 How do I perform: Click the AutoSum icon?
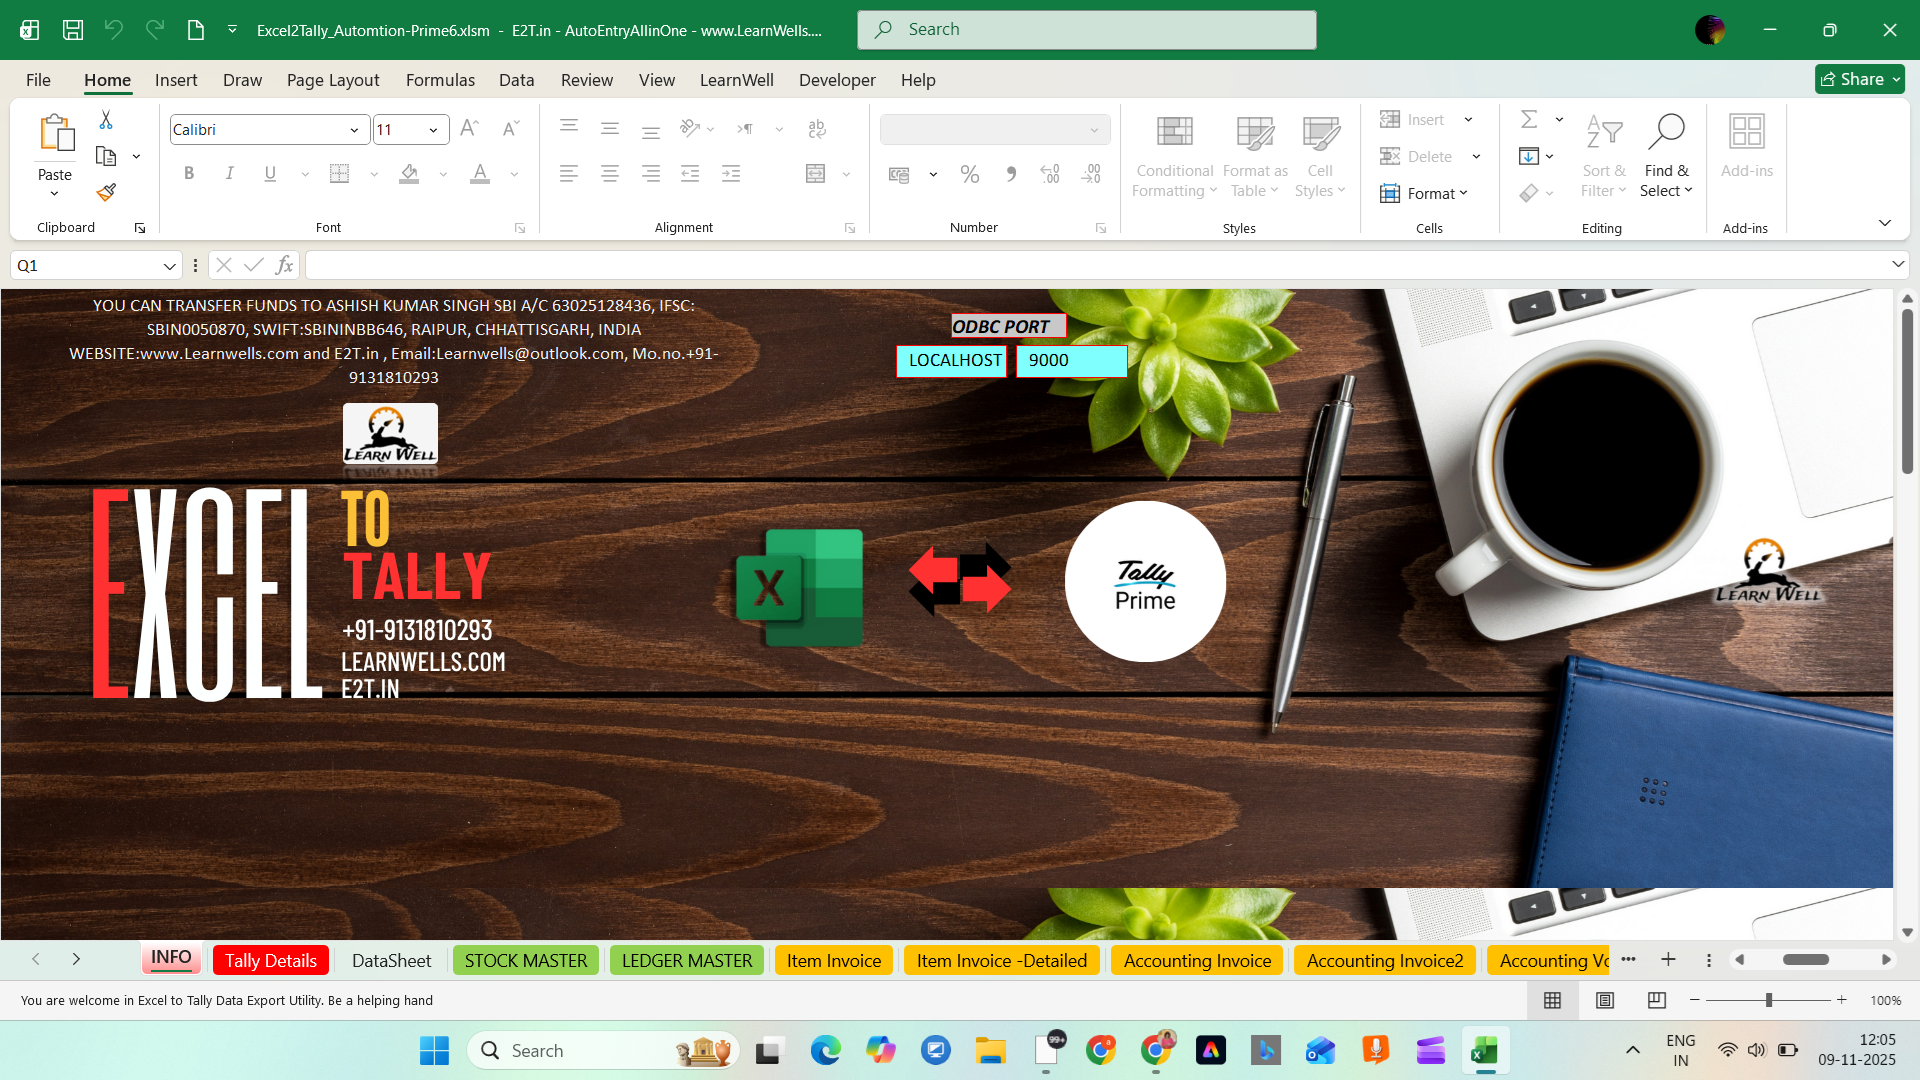(1530, 118)
